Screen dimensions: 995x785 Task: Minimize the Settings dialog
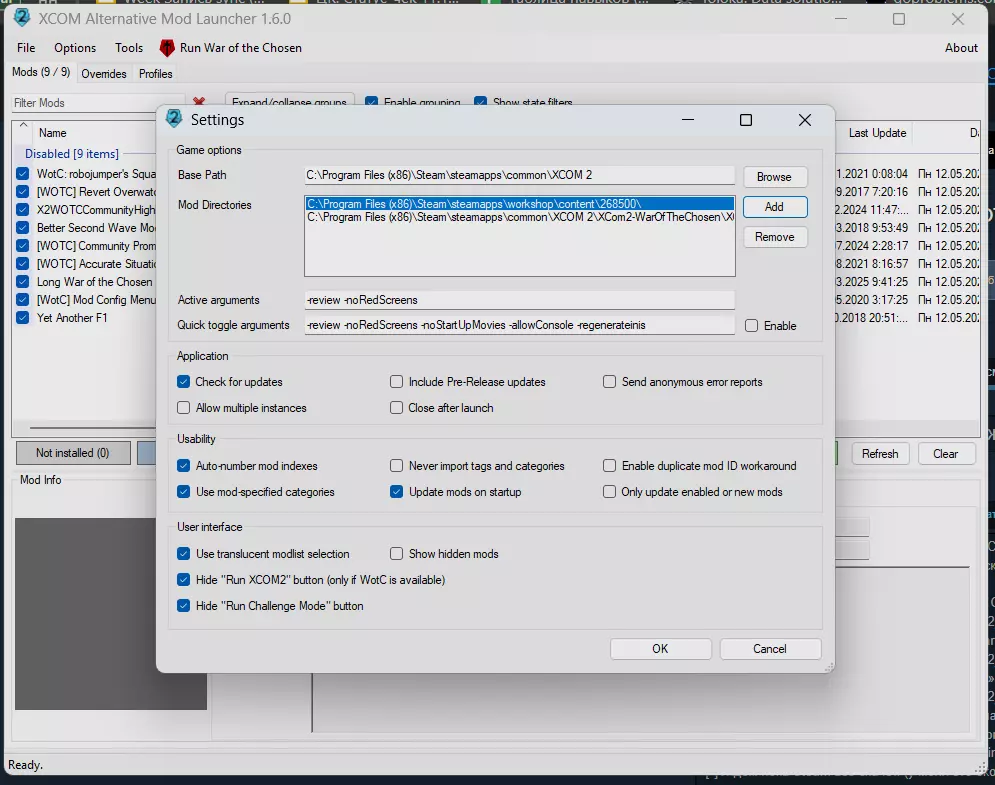[688, 120]
